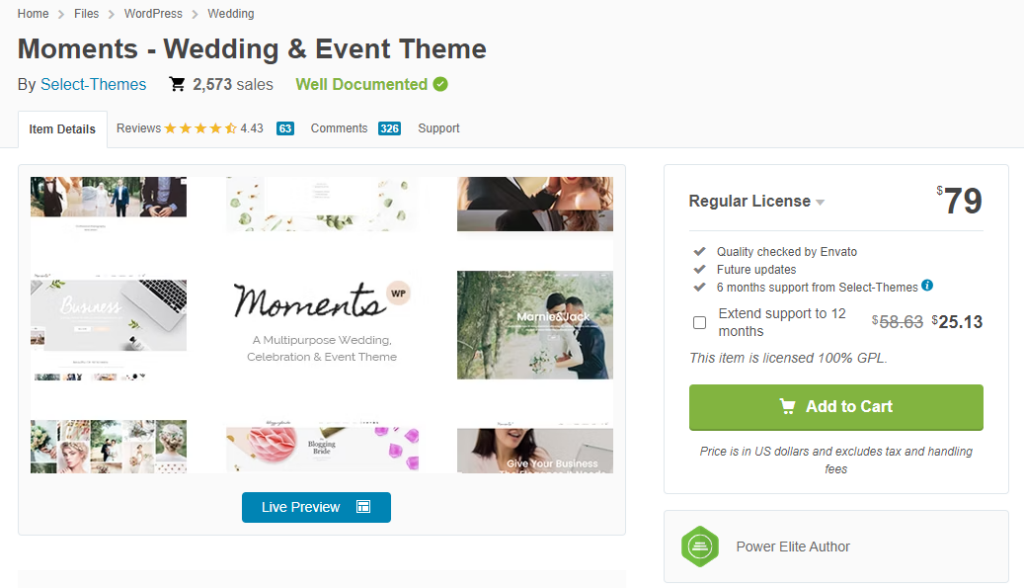Click the Power Elite Author badge icon
This screenshot has width=1024, height=588.
[700, 546]
